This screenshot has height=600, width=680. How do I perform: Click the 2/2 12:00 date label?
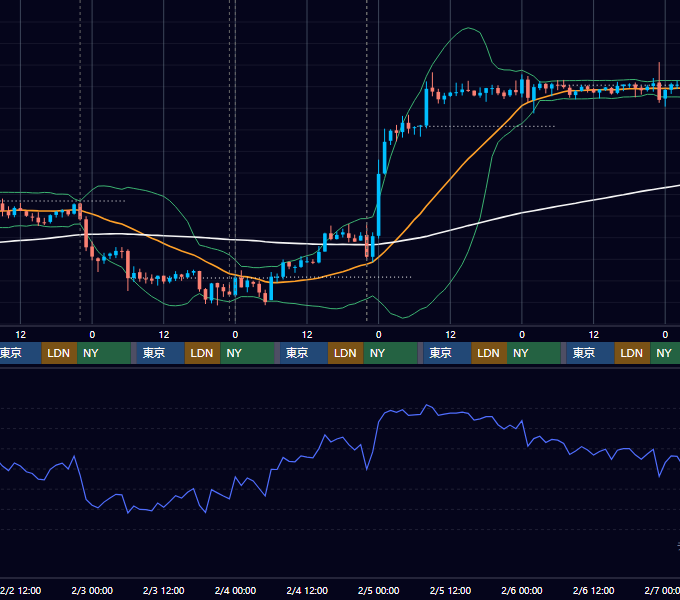(20, 590)
